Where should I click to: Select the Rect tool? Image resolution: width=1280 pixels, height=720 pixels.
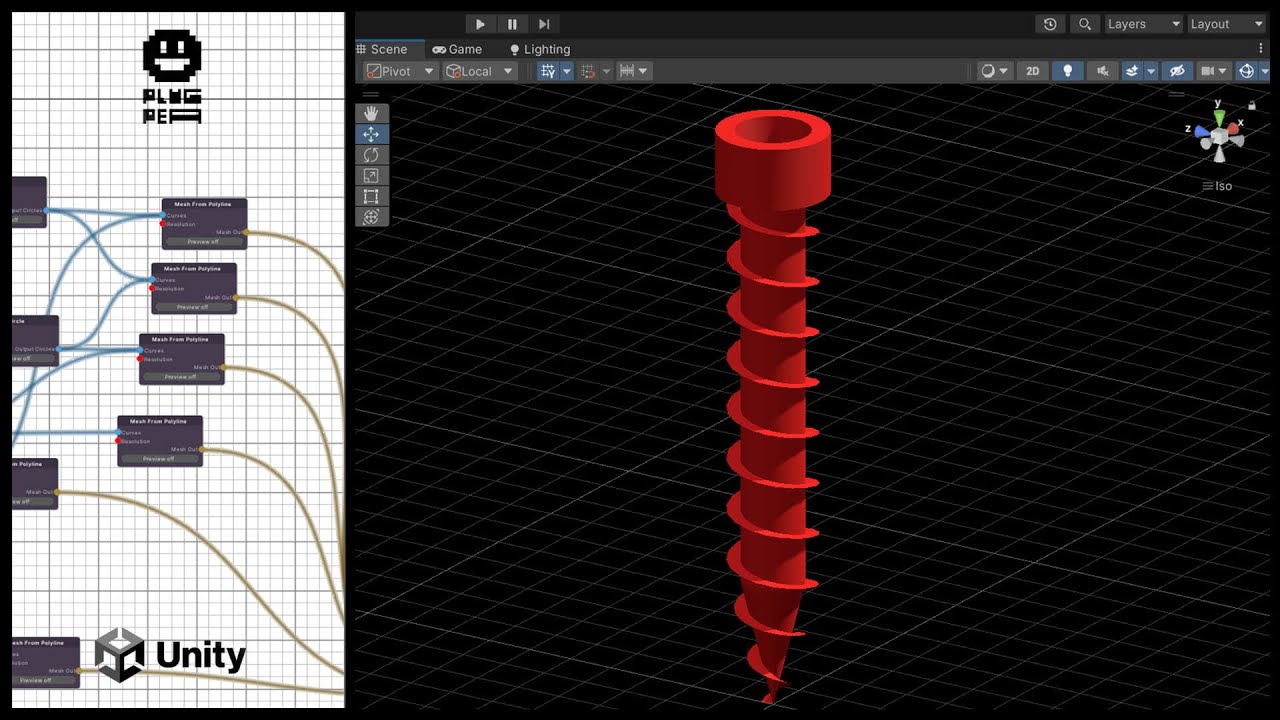point(371,196)
